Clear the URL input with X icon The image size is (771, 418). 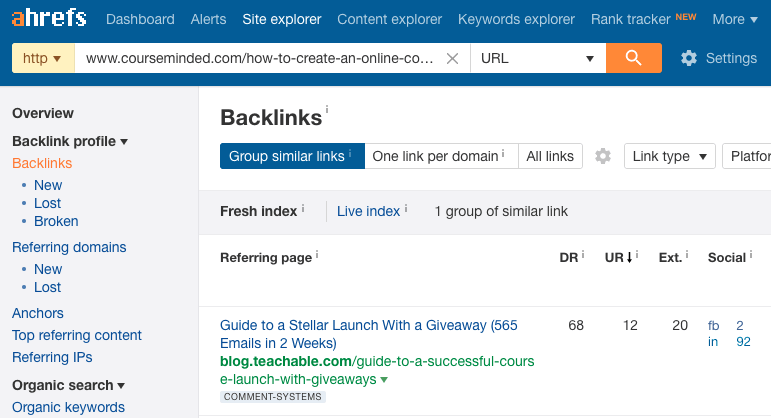point(452,58)
